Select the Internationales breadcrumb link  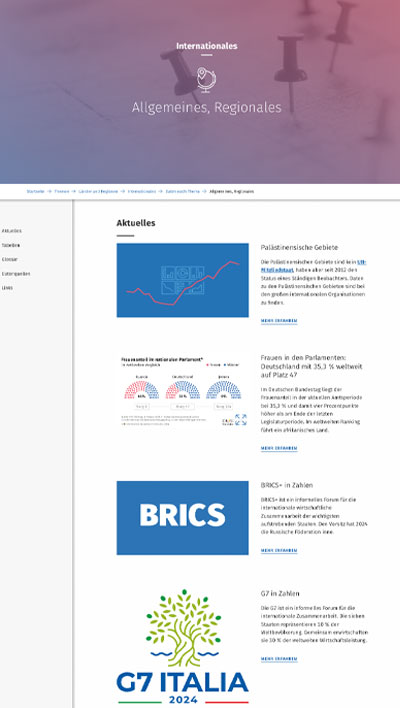click(142, 191)
